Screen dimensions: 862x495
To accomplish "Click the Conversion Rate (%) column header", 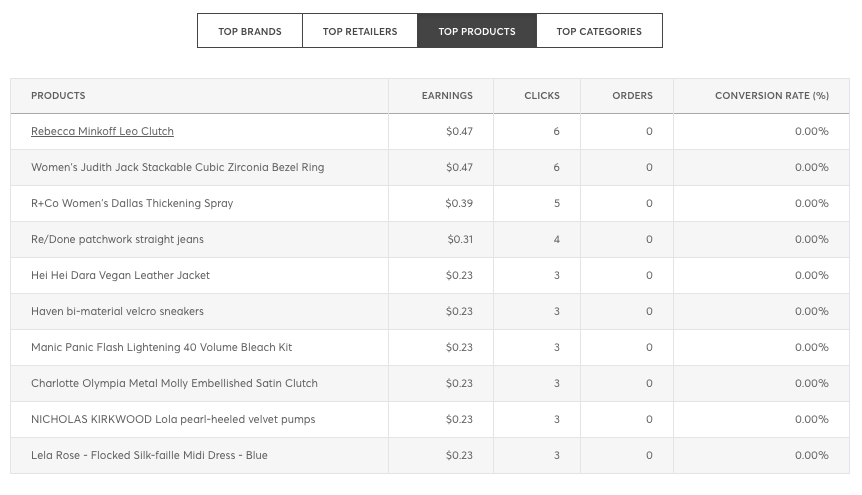I will pyautogui.click(x=771, y=96).
